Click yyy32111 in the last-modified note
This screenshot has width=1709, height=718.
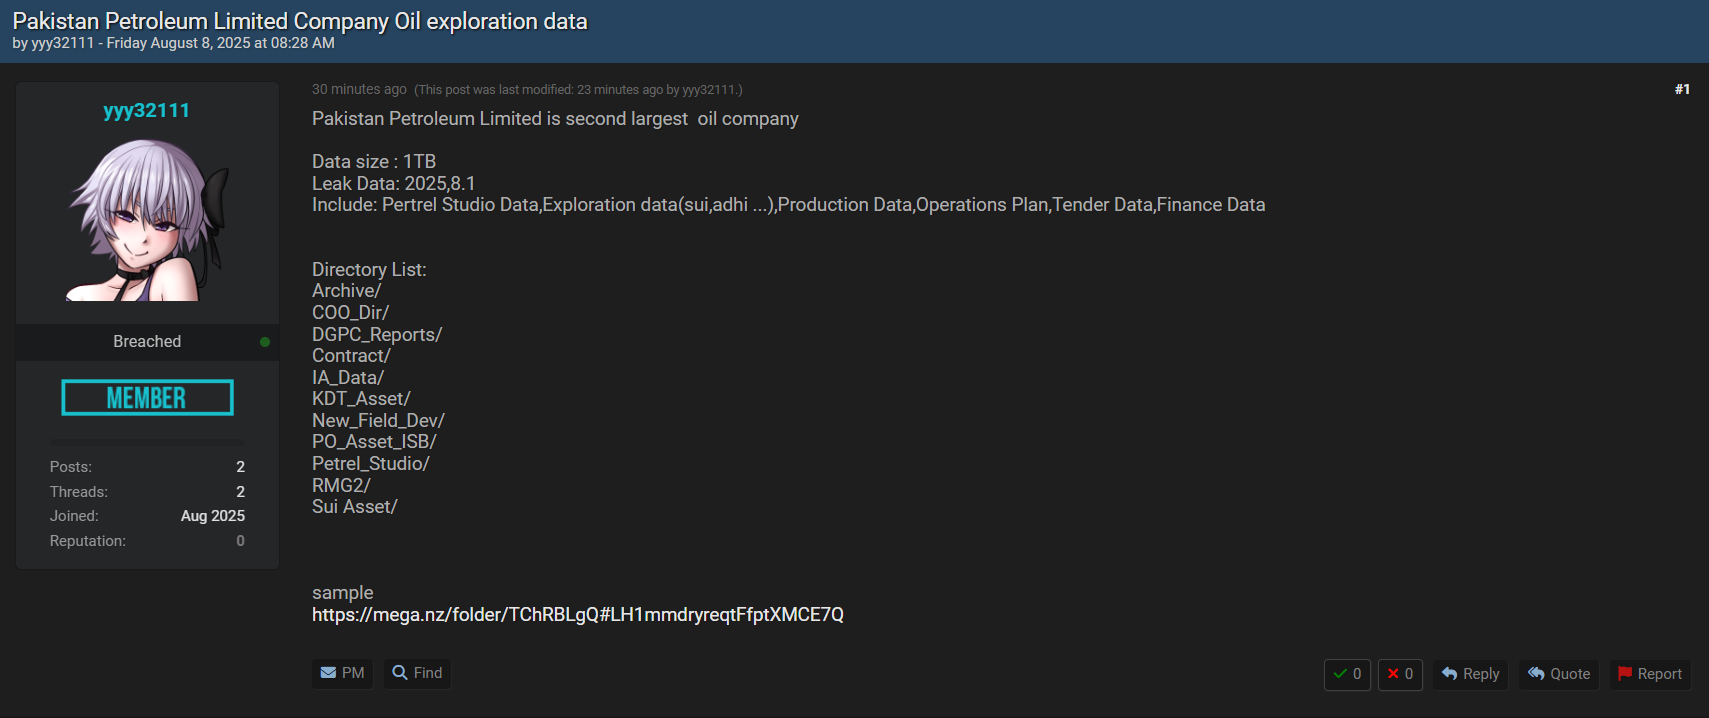click(x=709, y=90)
